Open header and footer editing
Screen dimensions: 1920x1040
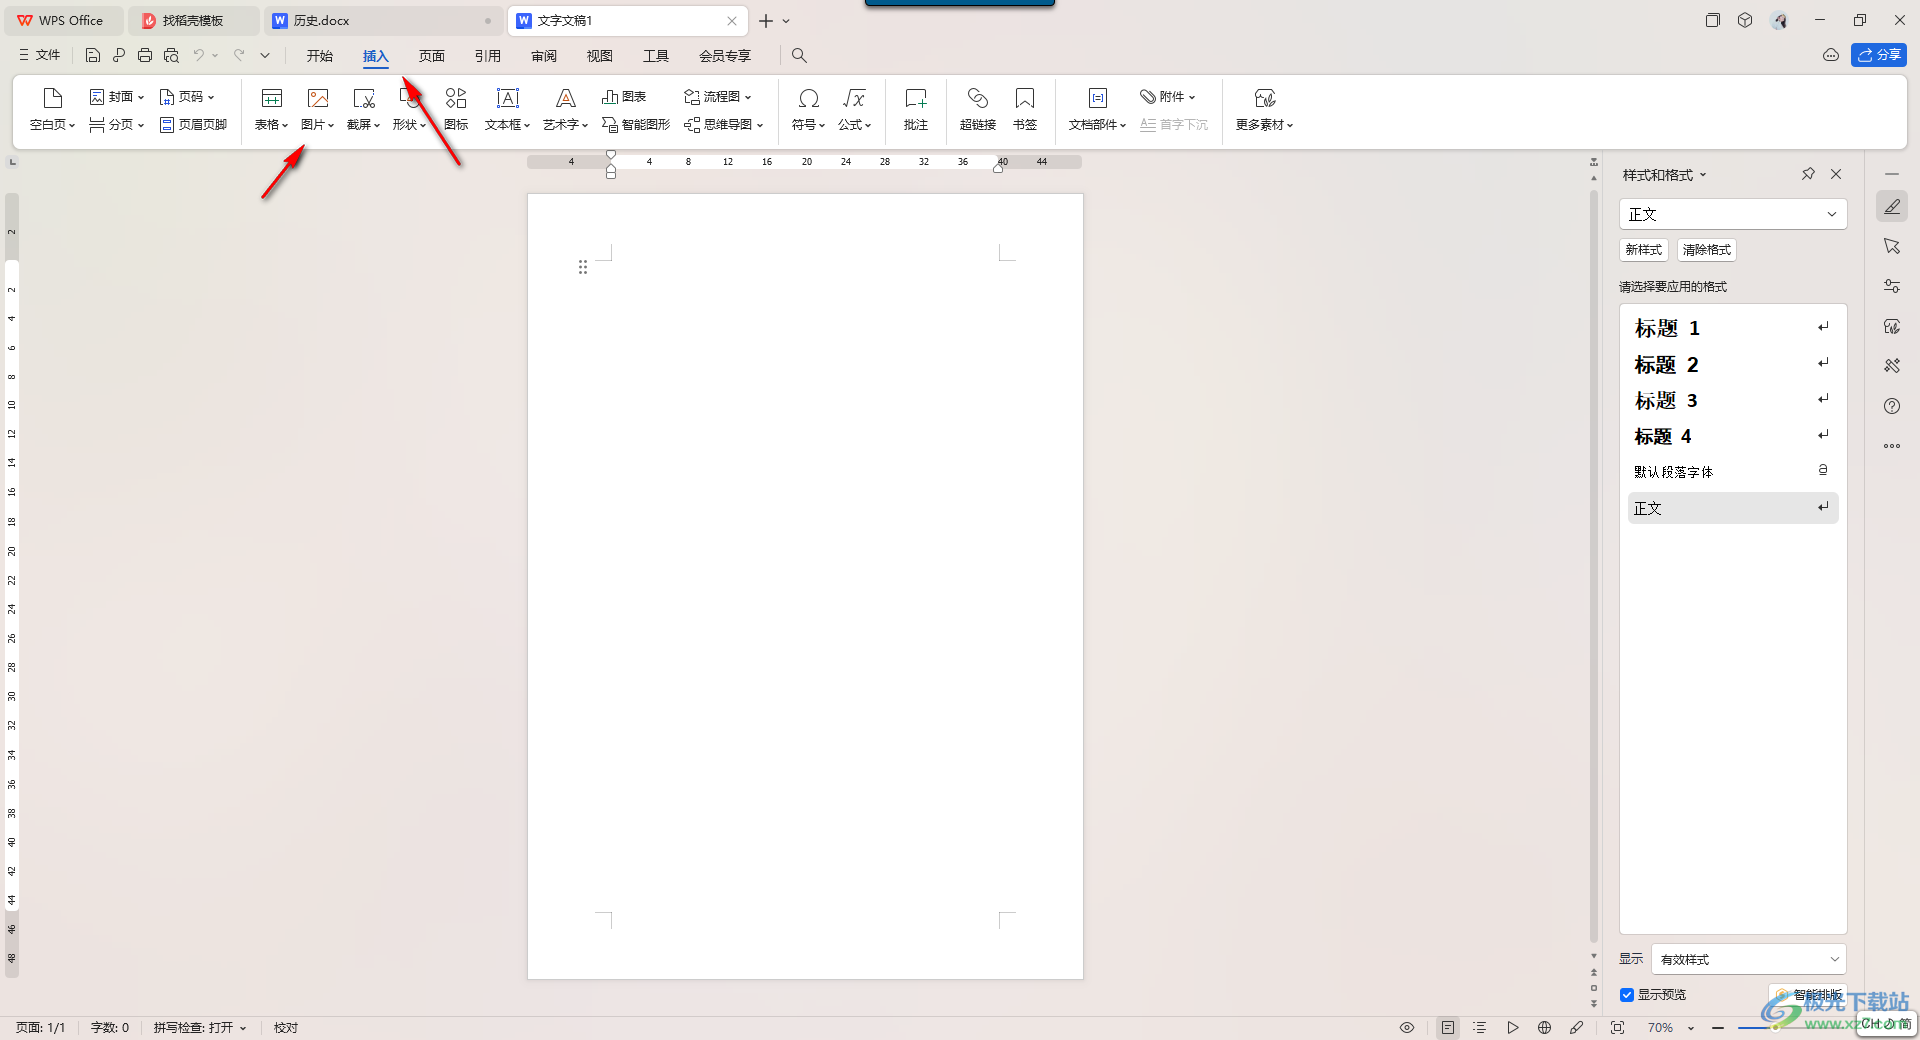194,125
